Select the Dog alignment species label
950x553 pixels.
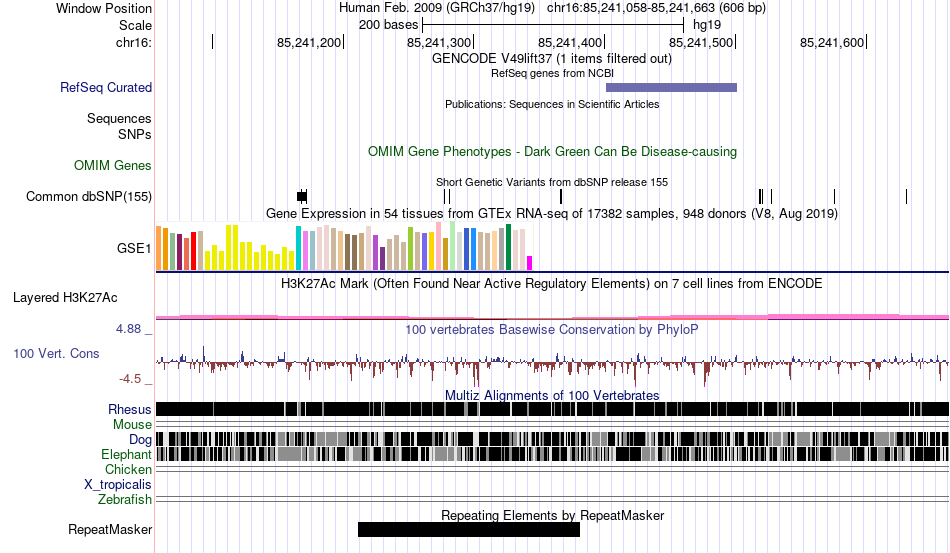coord(140,440)
